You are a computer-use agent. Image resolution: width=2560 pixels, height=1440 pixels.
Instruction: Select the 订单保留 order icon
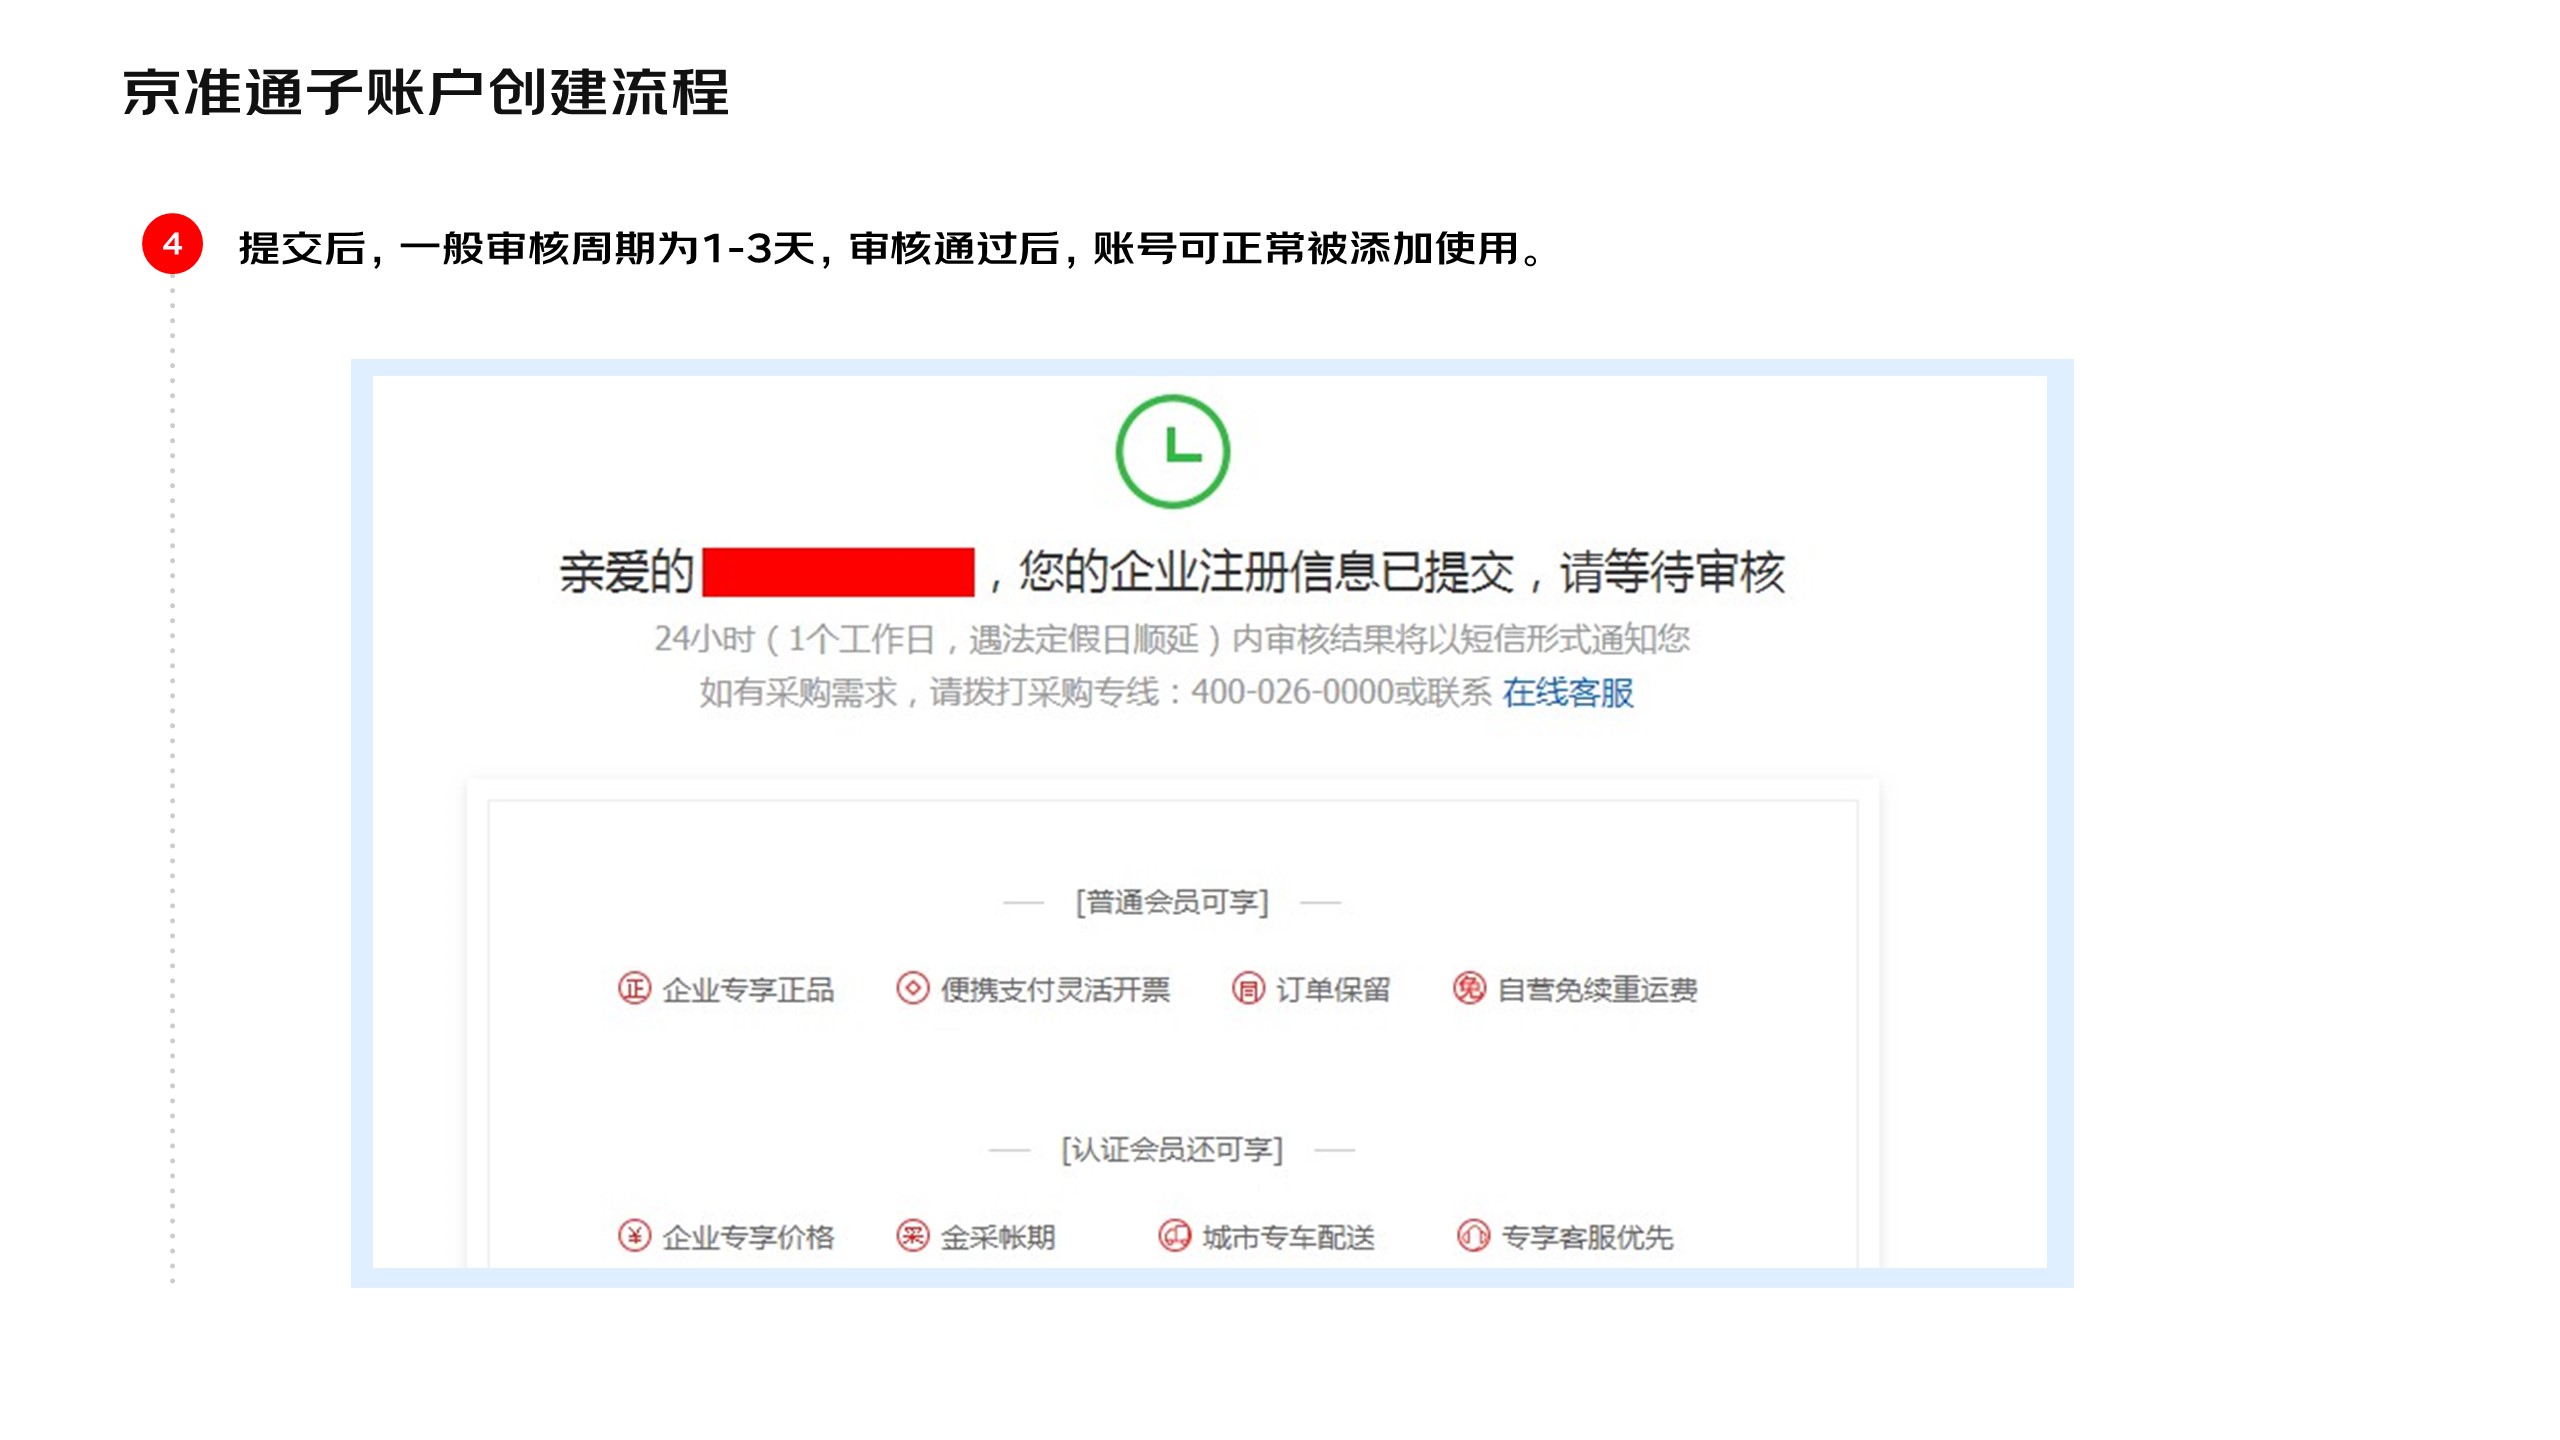[1248, 988]
